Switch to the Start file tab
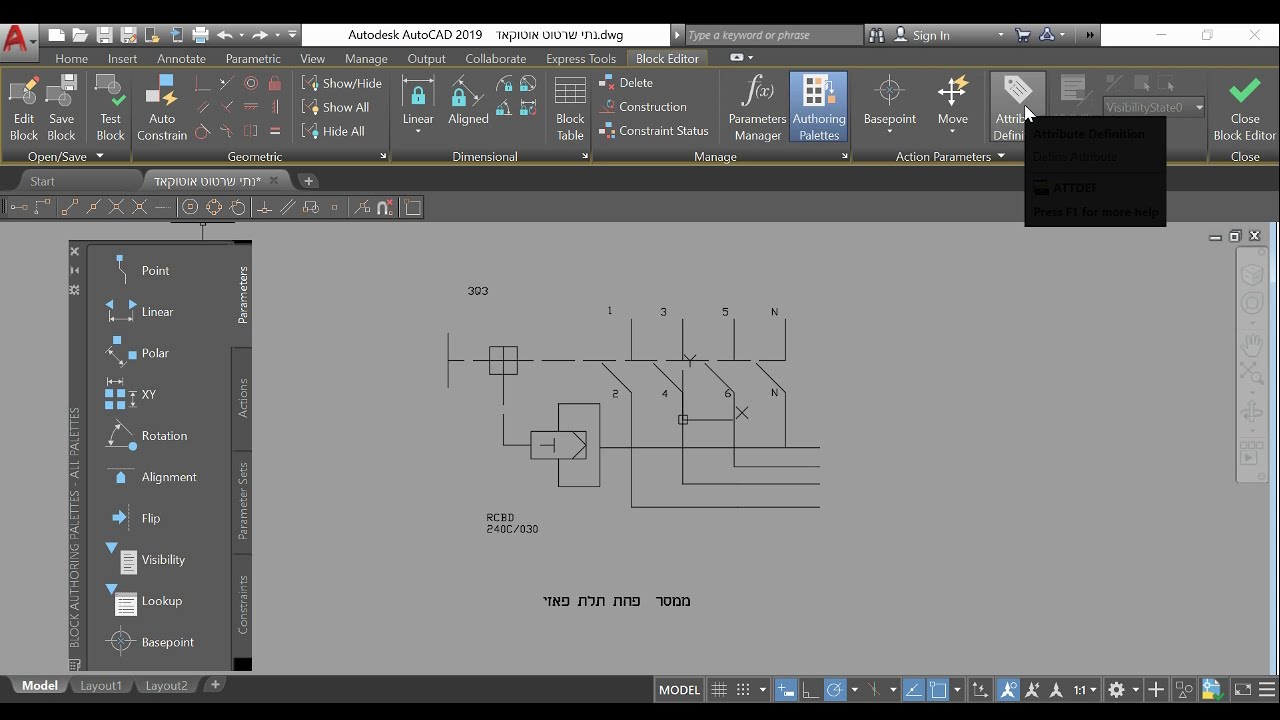Screen dimensions: 1280x720 43,181
